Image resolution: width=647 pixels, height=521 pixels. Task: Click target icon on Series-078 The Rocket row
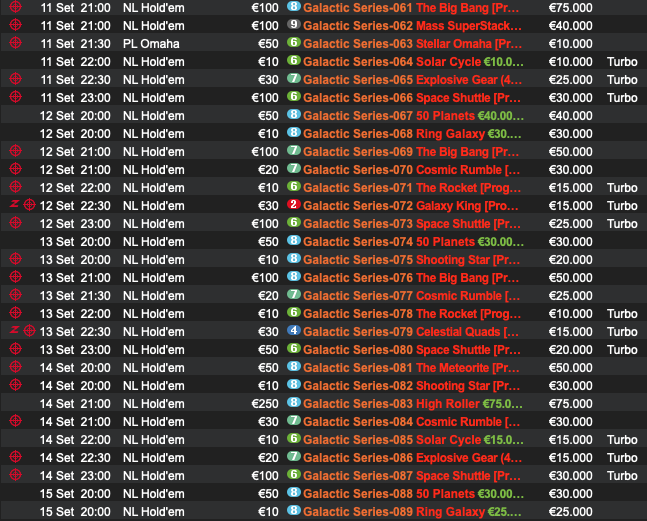[x=15, y=313]
